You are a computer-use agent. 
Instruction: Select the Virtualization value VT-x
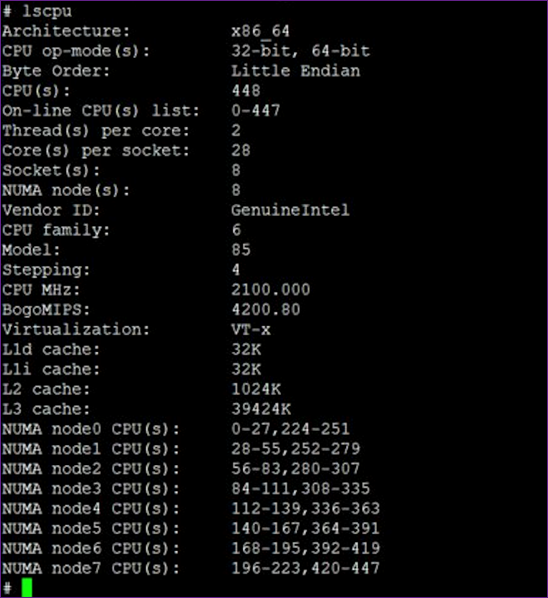251,330
